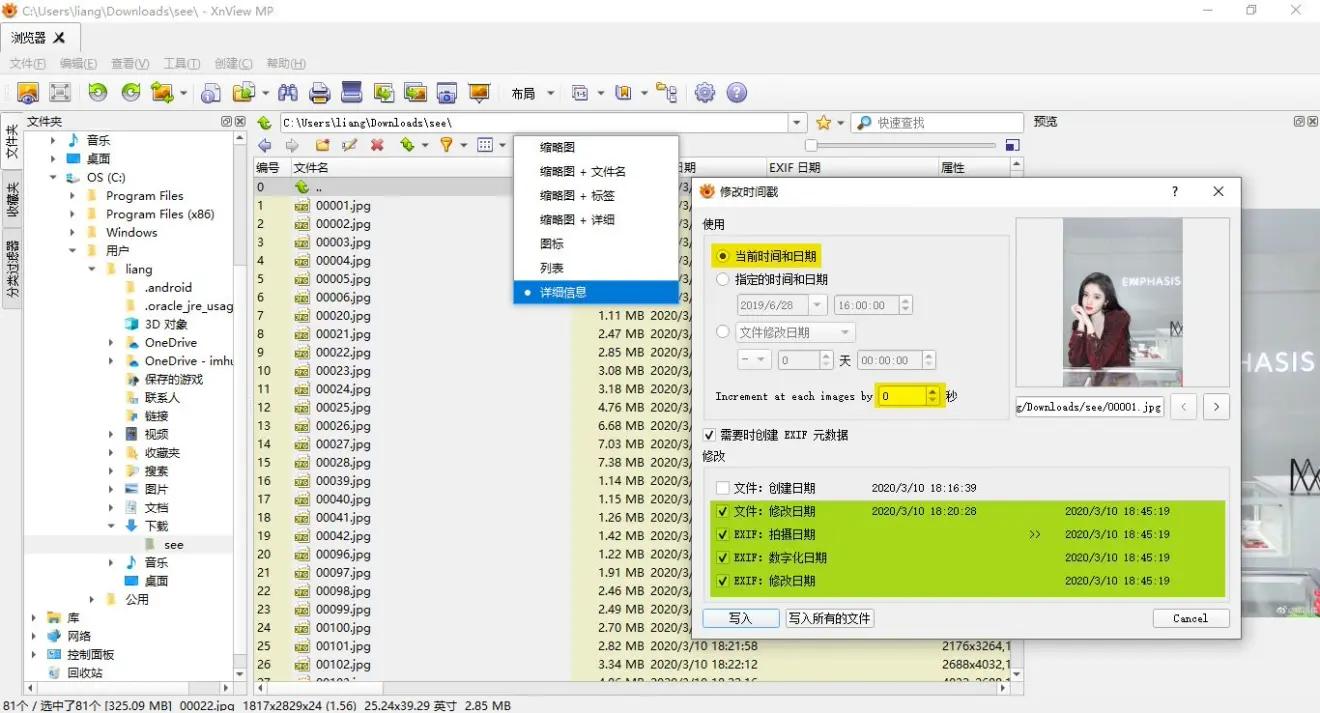The height and width of the screenshot is (713, 1320).
Task: Open the 工具 menu
Action: 181,63
